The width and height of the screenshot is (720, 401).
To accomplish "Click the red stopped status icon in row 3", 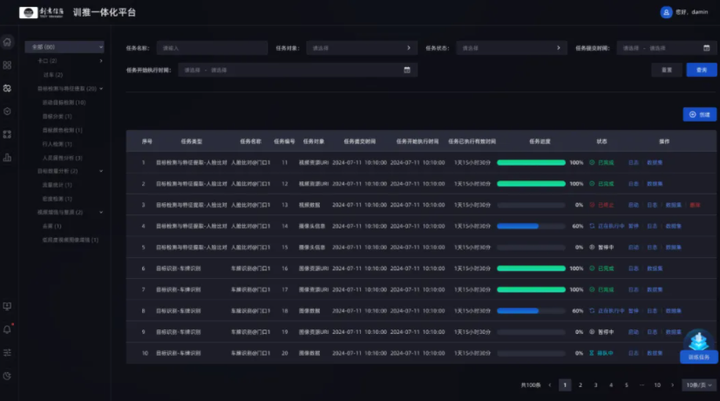I will click(592, 205).
